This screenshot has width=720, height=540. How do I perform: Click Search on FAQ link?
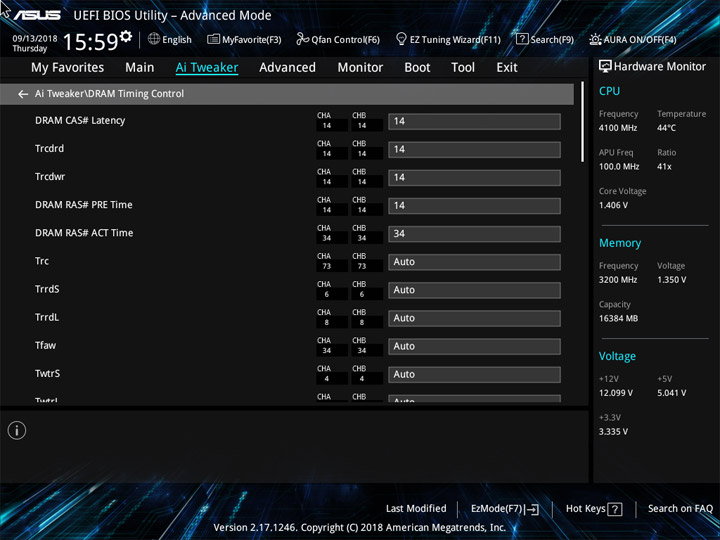(680, 508)
